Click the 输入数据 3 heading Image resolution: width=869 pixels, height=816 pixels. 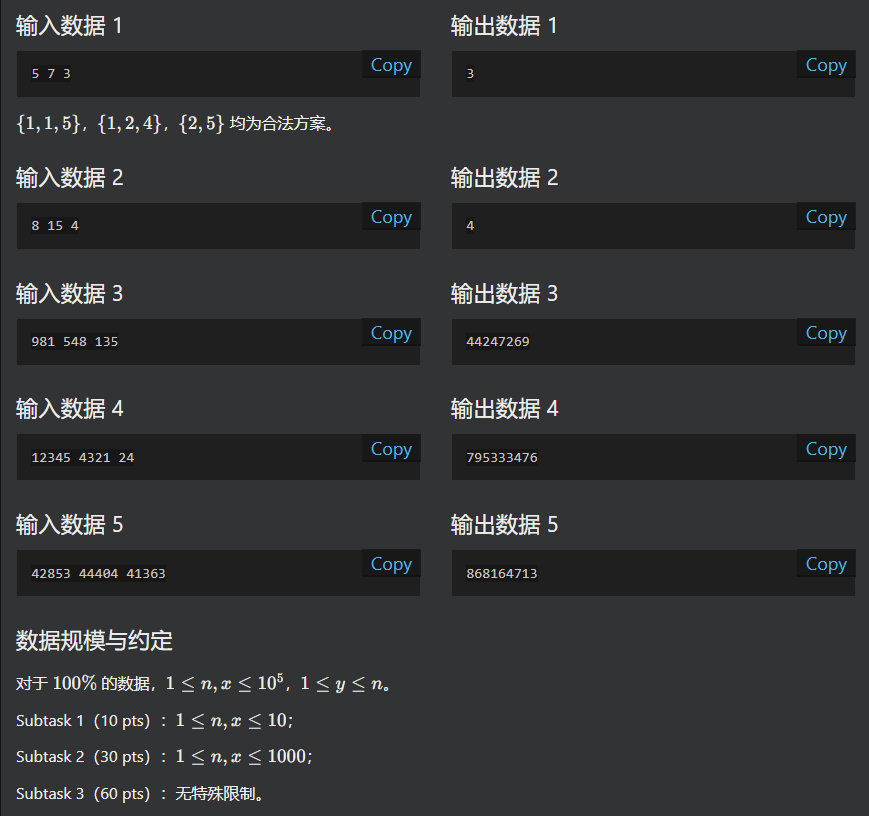tap(69, 294)
